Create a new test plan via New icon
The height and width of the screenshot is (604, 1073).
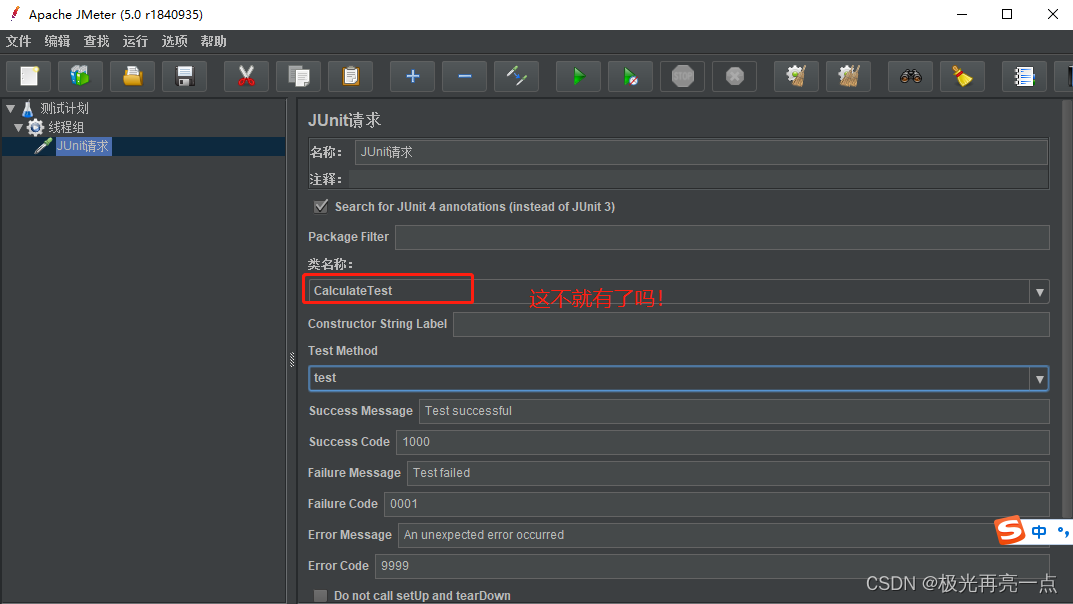click(28, 76)
